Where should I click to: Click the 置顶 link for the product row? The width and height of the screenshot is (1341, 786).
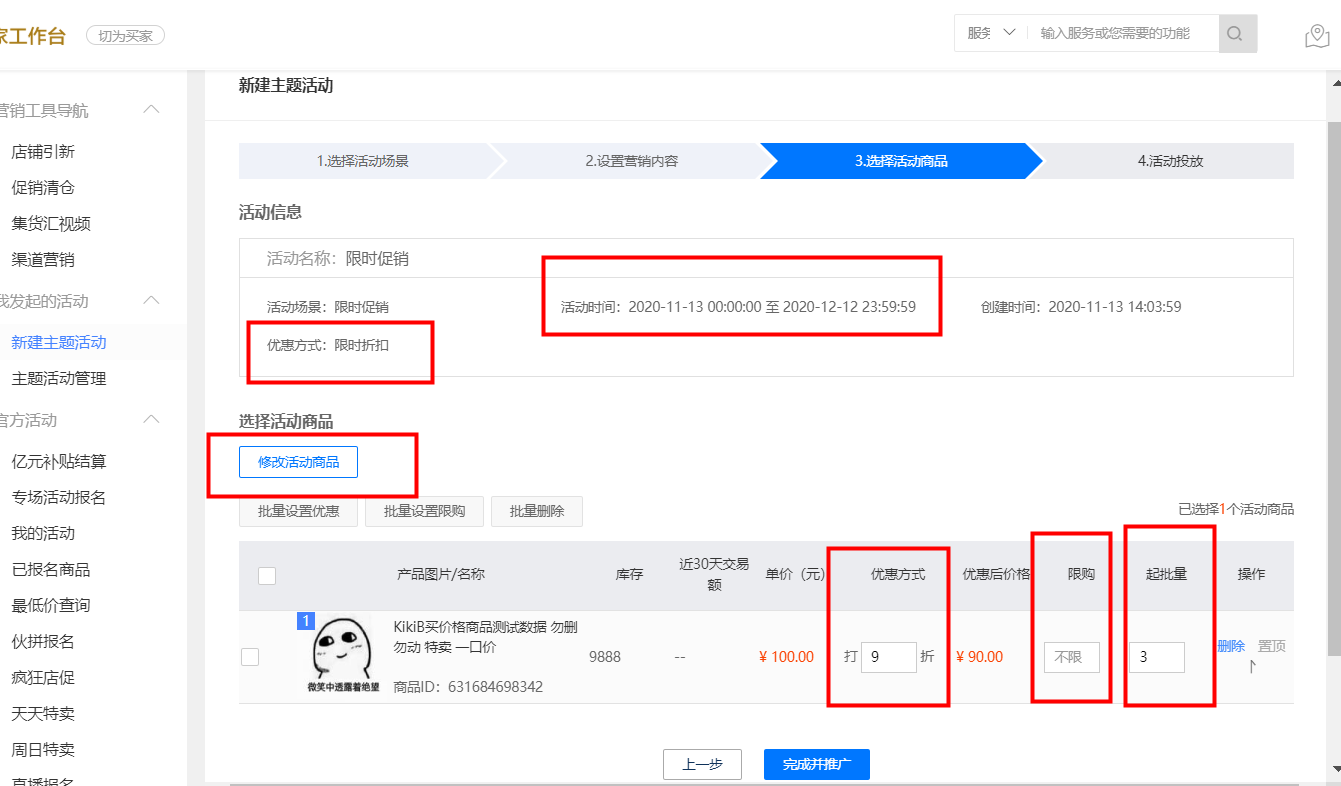coord(1270,646)
